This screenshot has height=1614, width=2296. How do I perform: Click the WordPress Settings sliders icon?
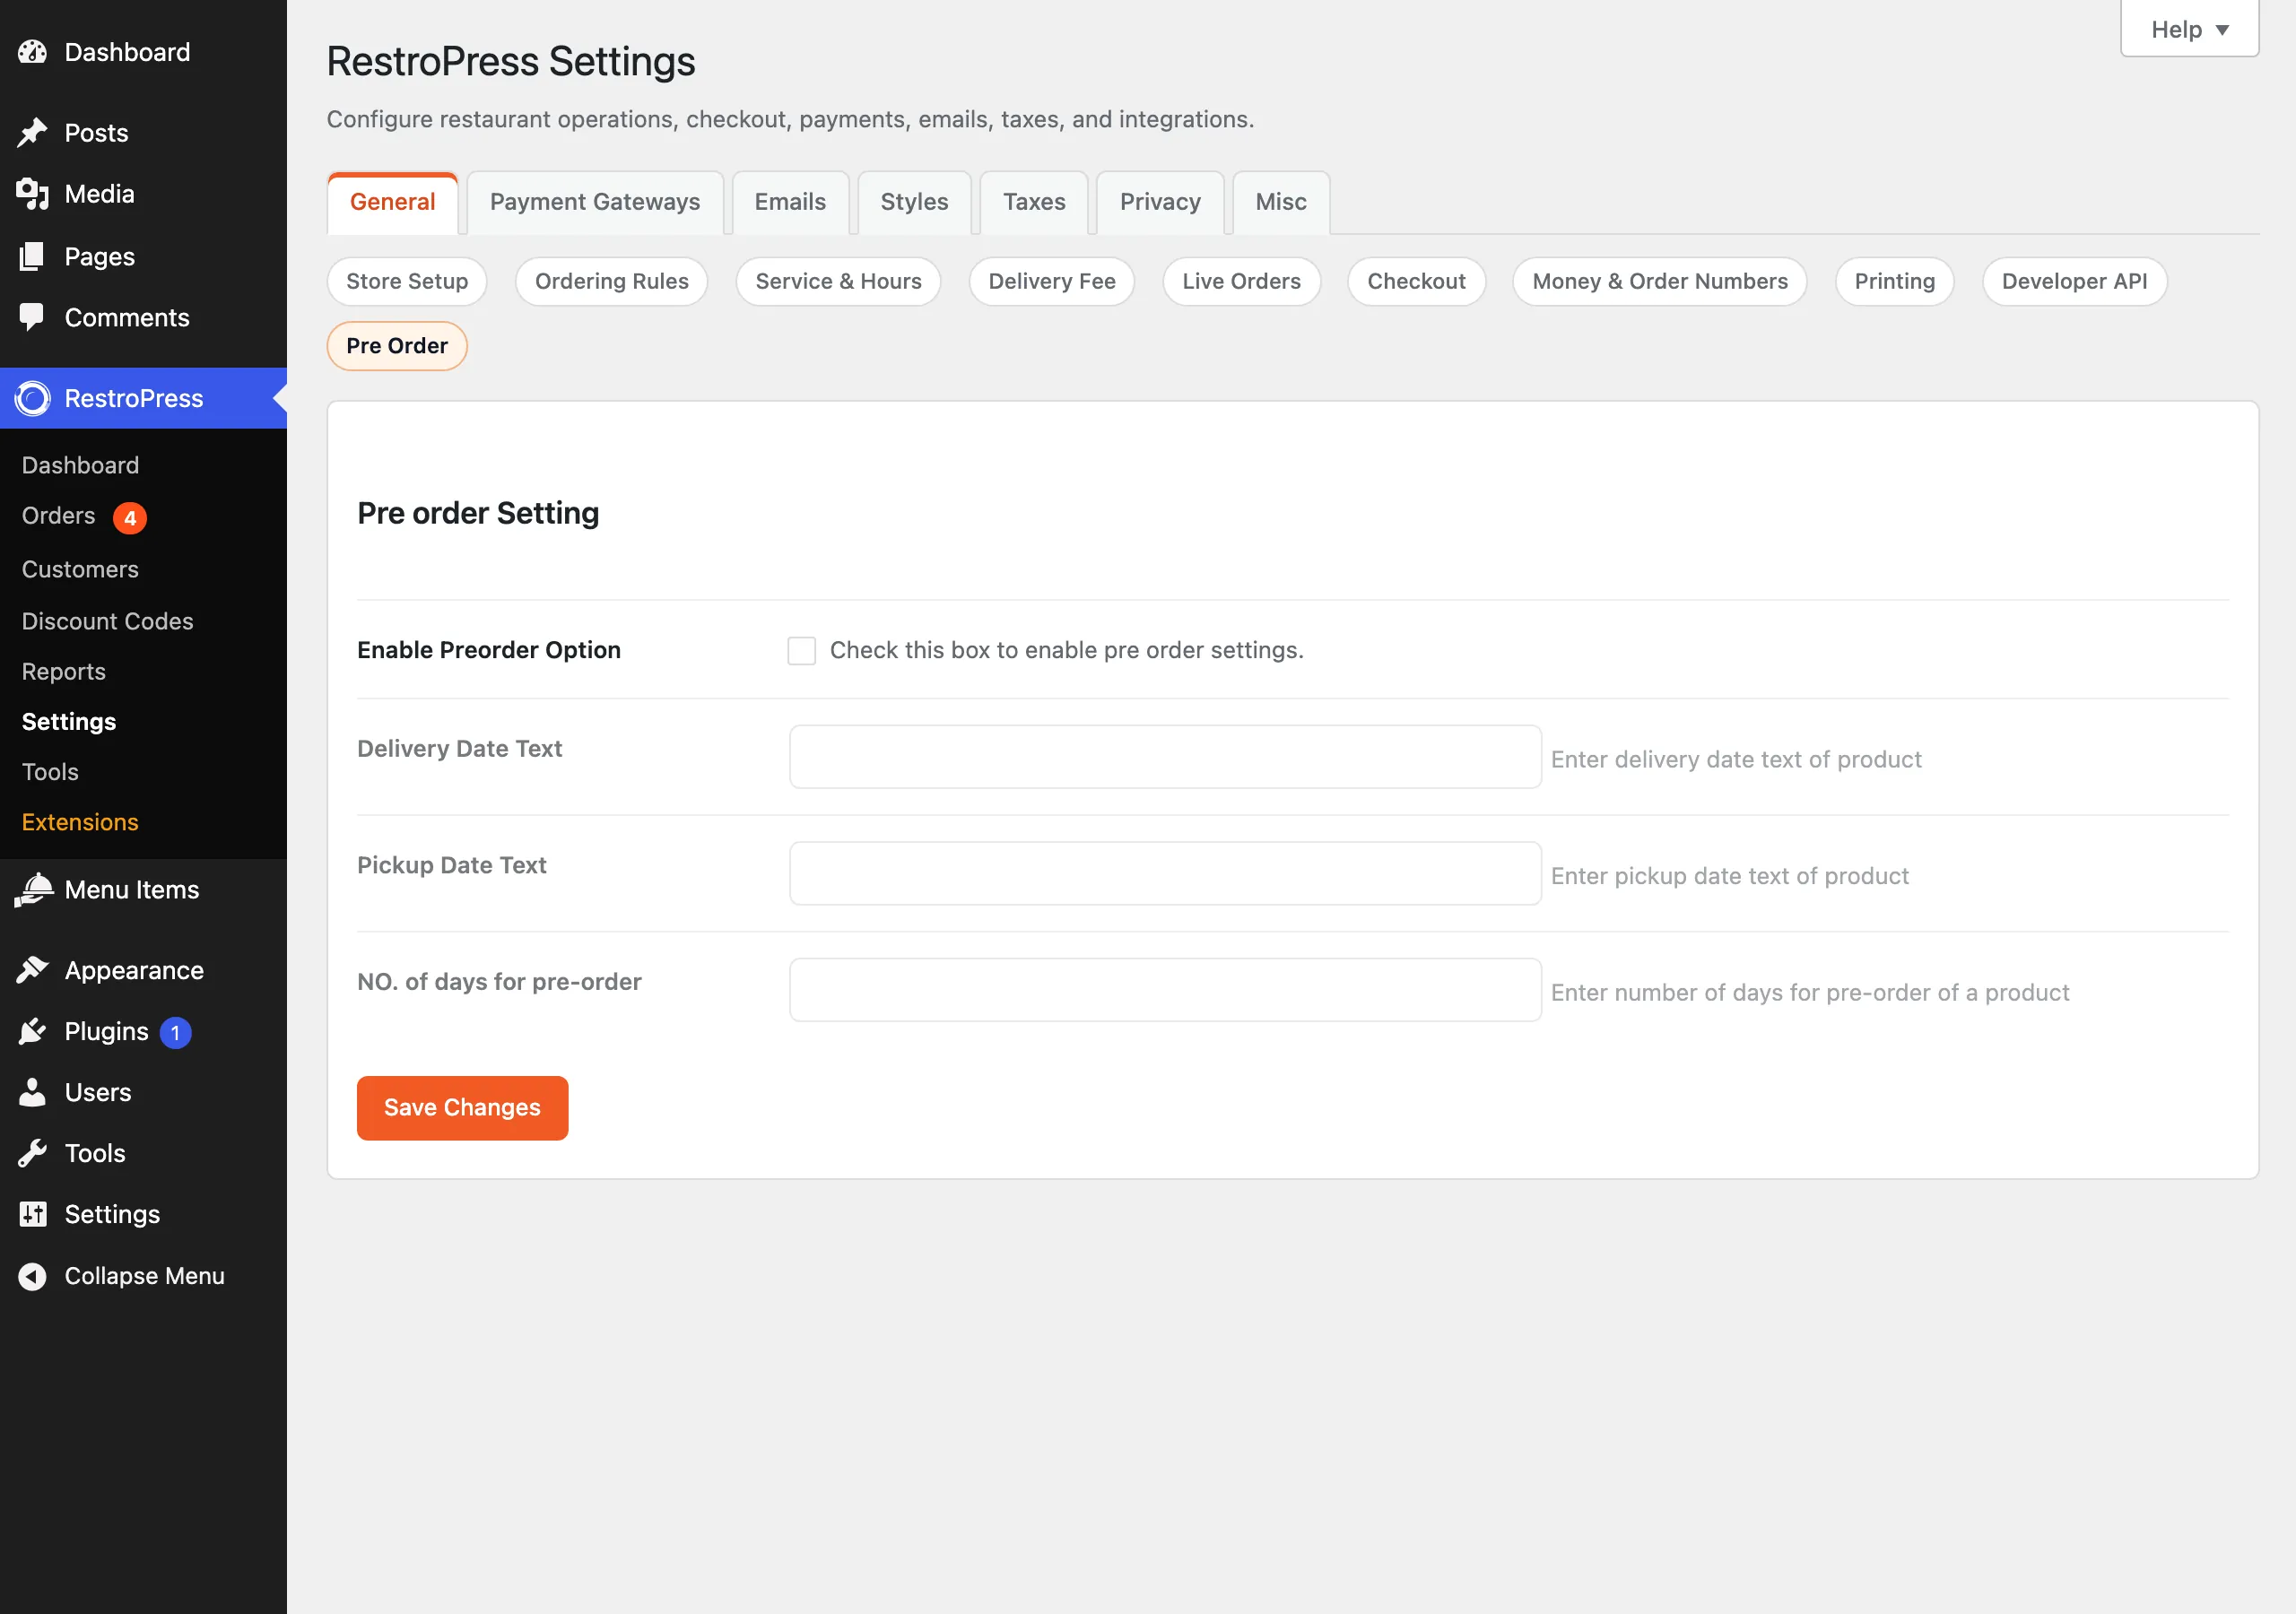[x=32, y=1214]
